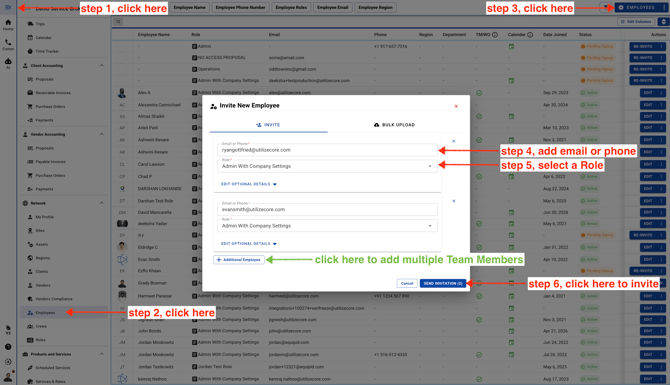Open Scheduled Services in the sidebar
This screenshot has width=670, height=385.
click(x=53, y=367)
